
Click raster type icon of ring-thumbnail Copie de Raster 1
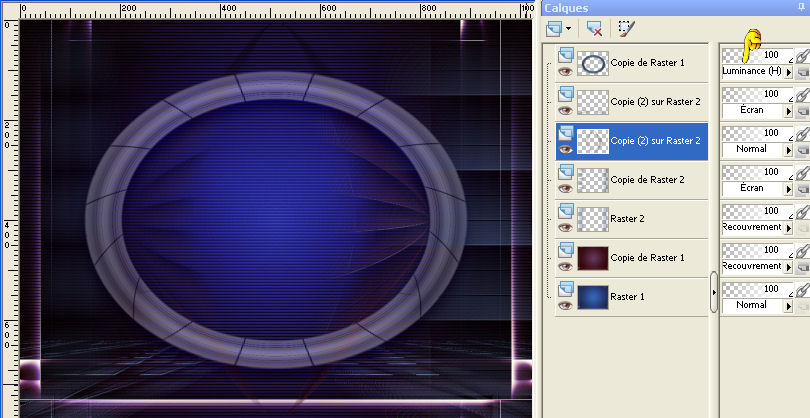point(566,55)
